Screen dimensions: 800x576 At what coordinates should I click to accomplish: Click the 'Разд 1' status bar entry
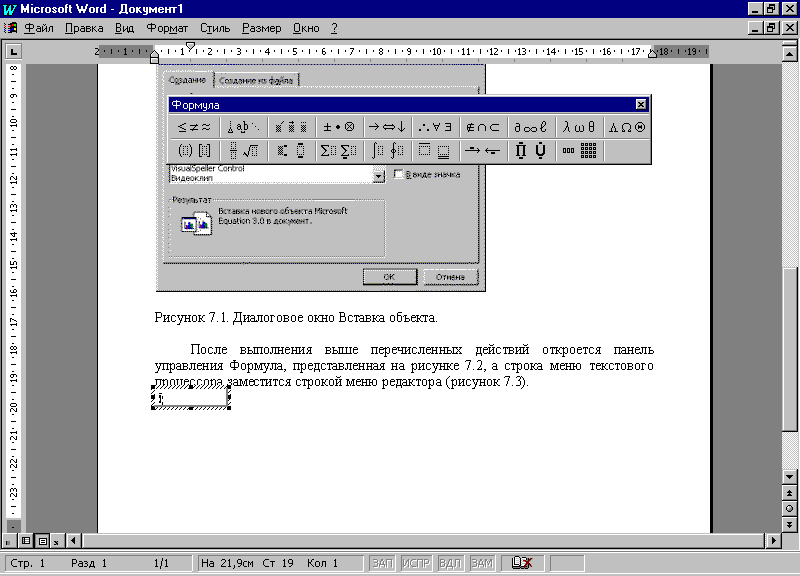tap(89, 563)
